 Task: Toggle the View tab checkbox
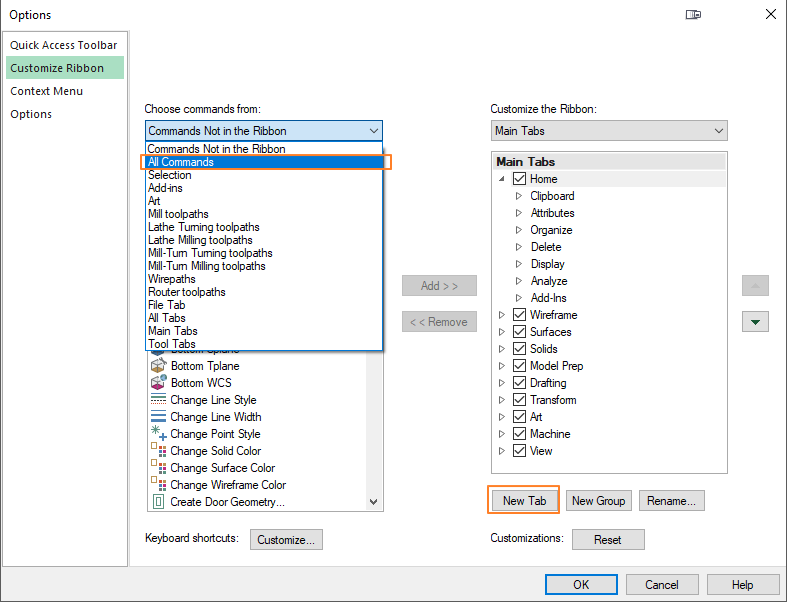pyautogui.click(x=519, y=451)
